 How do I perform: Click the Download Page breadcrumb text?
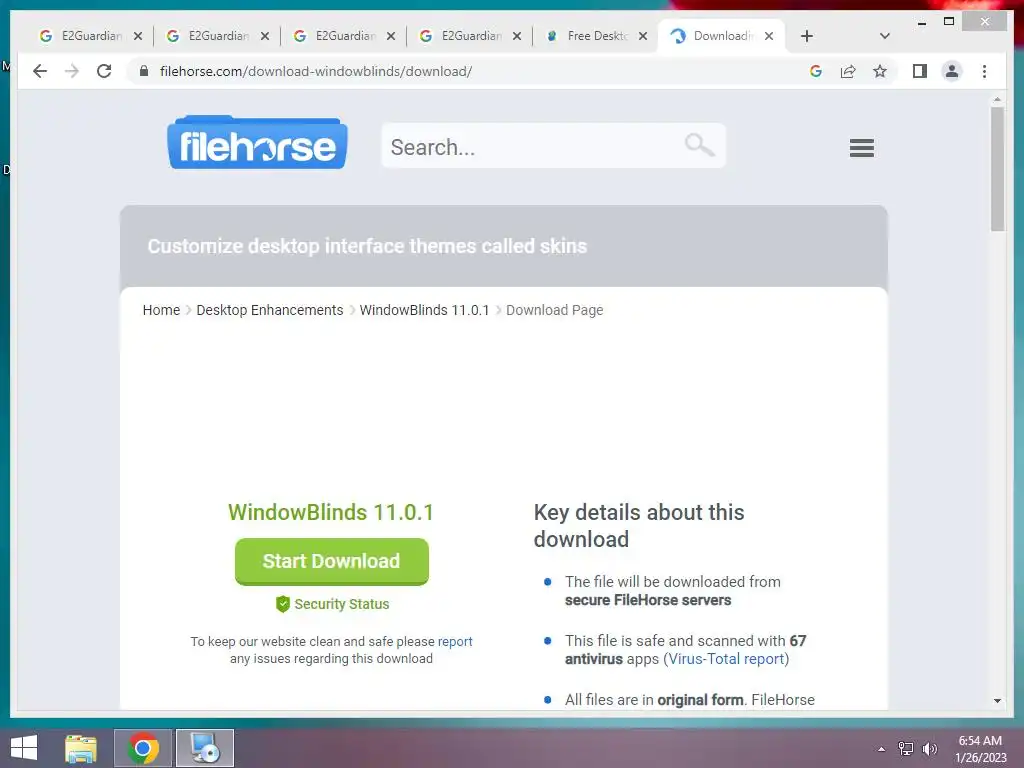(x=554, y=310)
